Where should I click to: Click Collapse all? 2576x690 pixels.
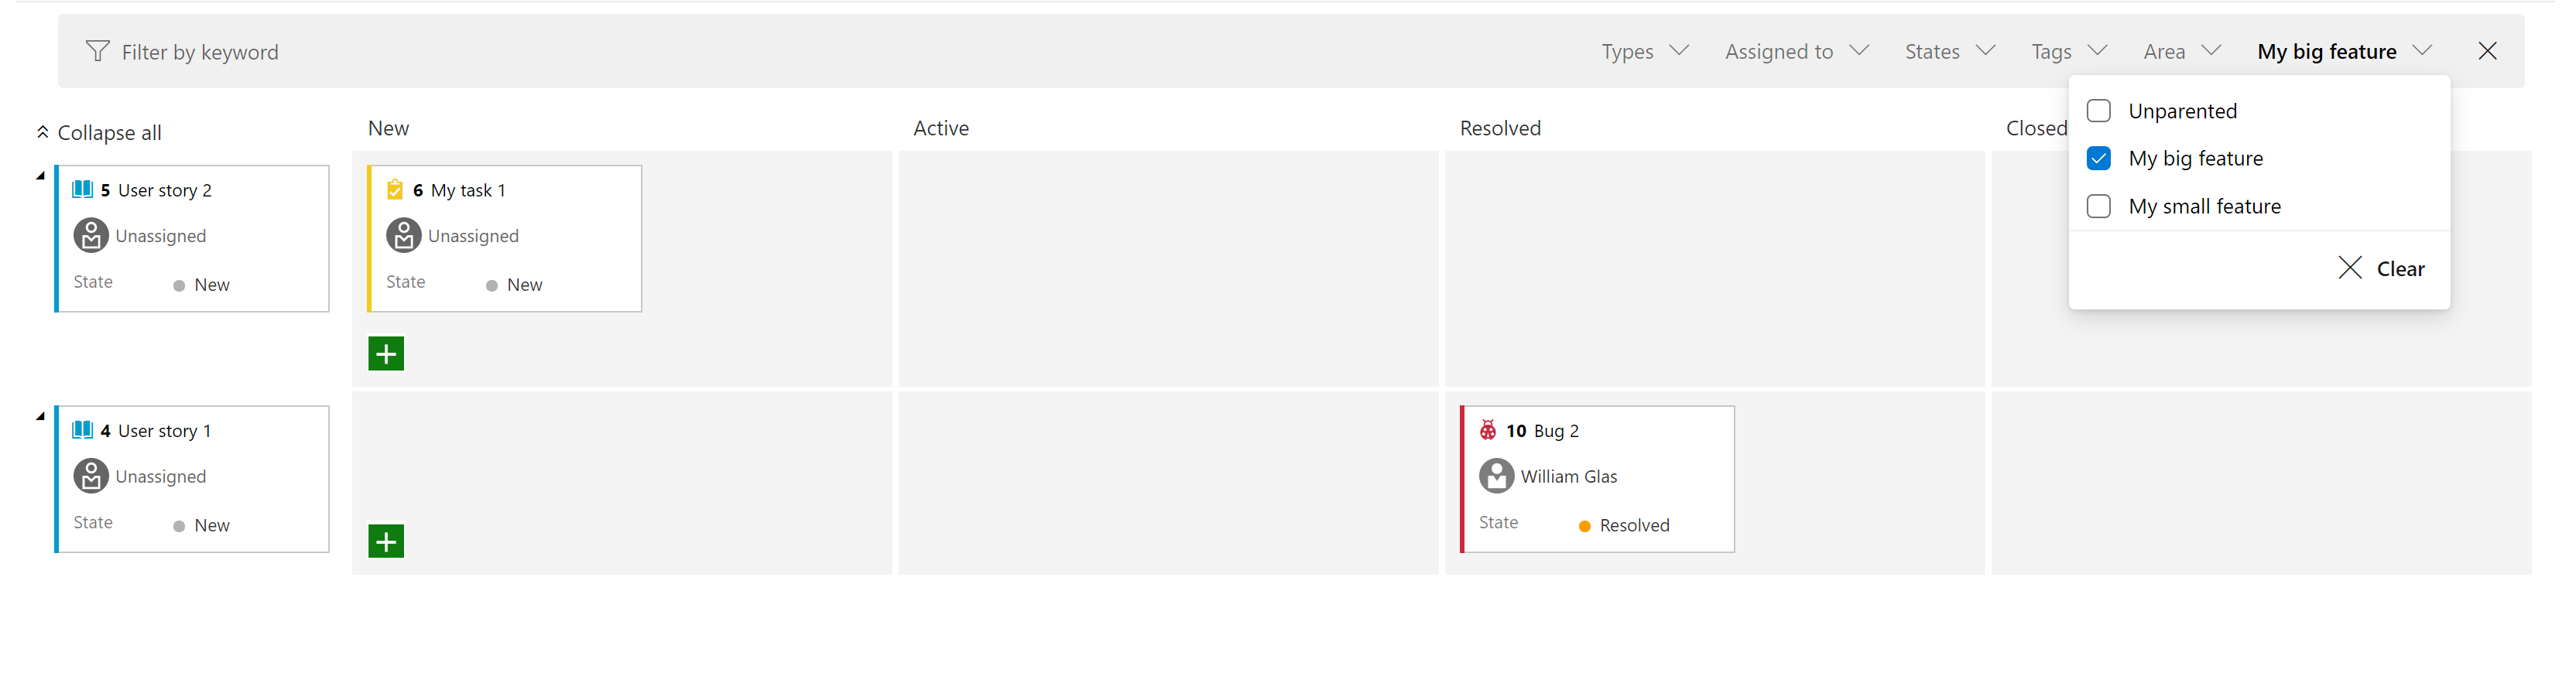(x=98, y=132)
